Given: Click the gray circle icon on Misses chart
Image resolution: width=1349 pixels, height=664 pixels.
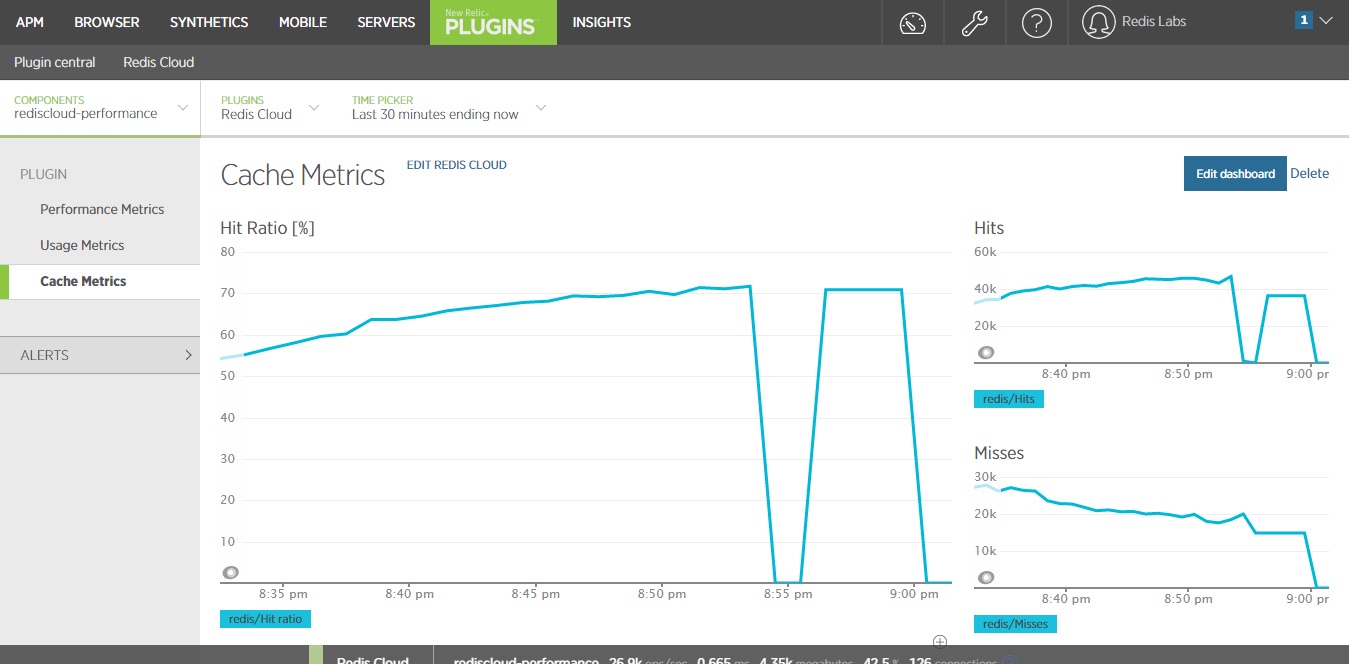Looking at the screenshot, I should [986, 577].
